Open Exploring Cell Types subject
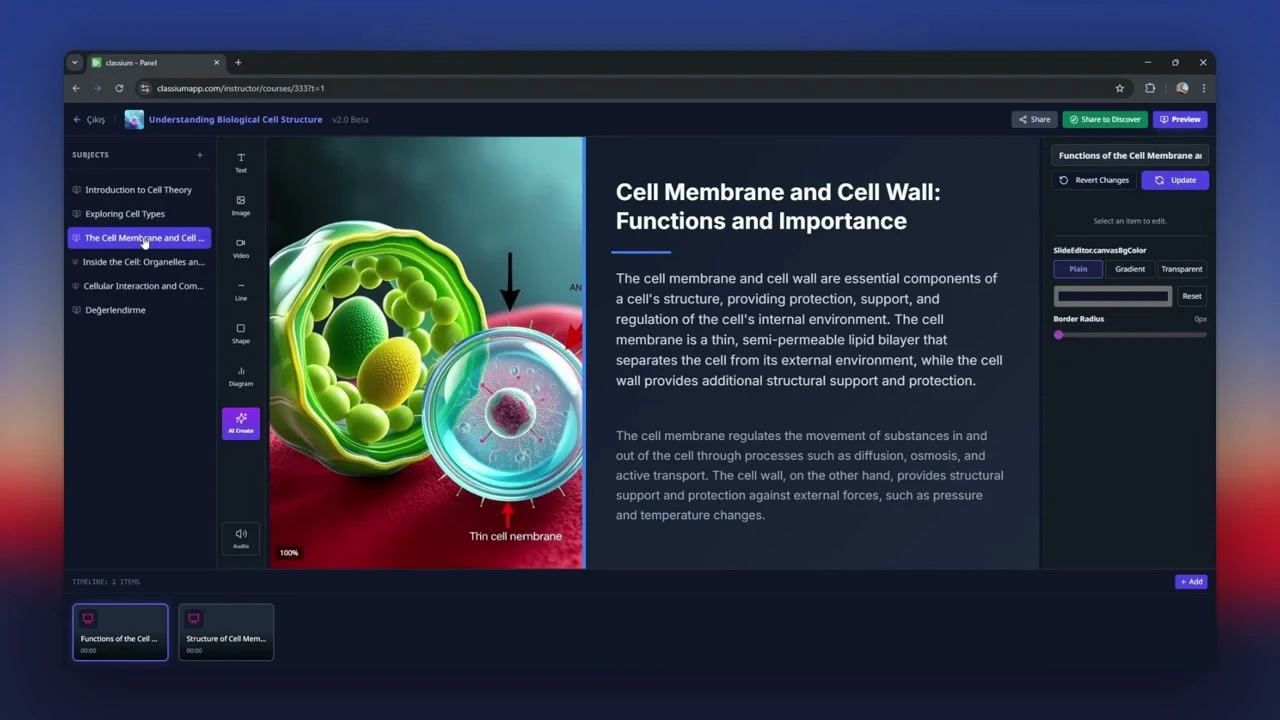1280x720 pixels. pyautogui.click(x=139, y=214)
